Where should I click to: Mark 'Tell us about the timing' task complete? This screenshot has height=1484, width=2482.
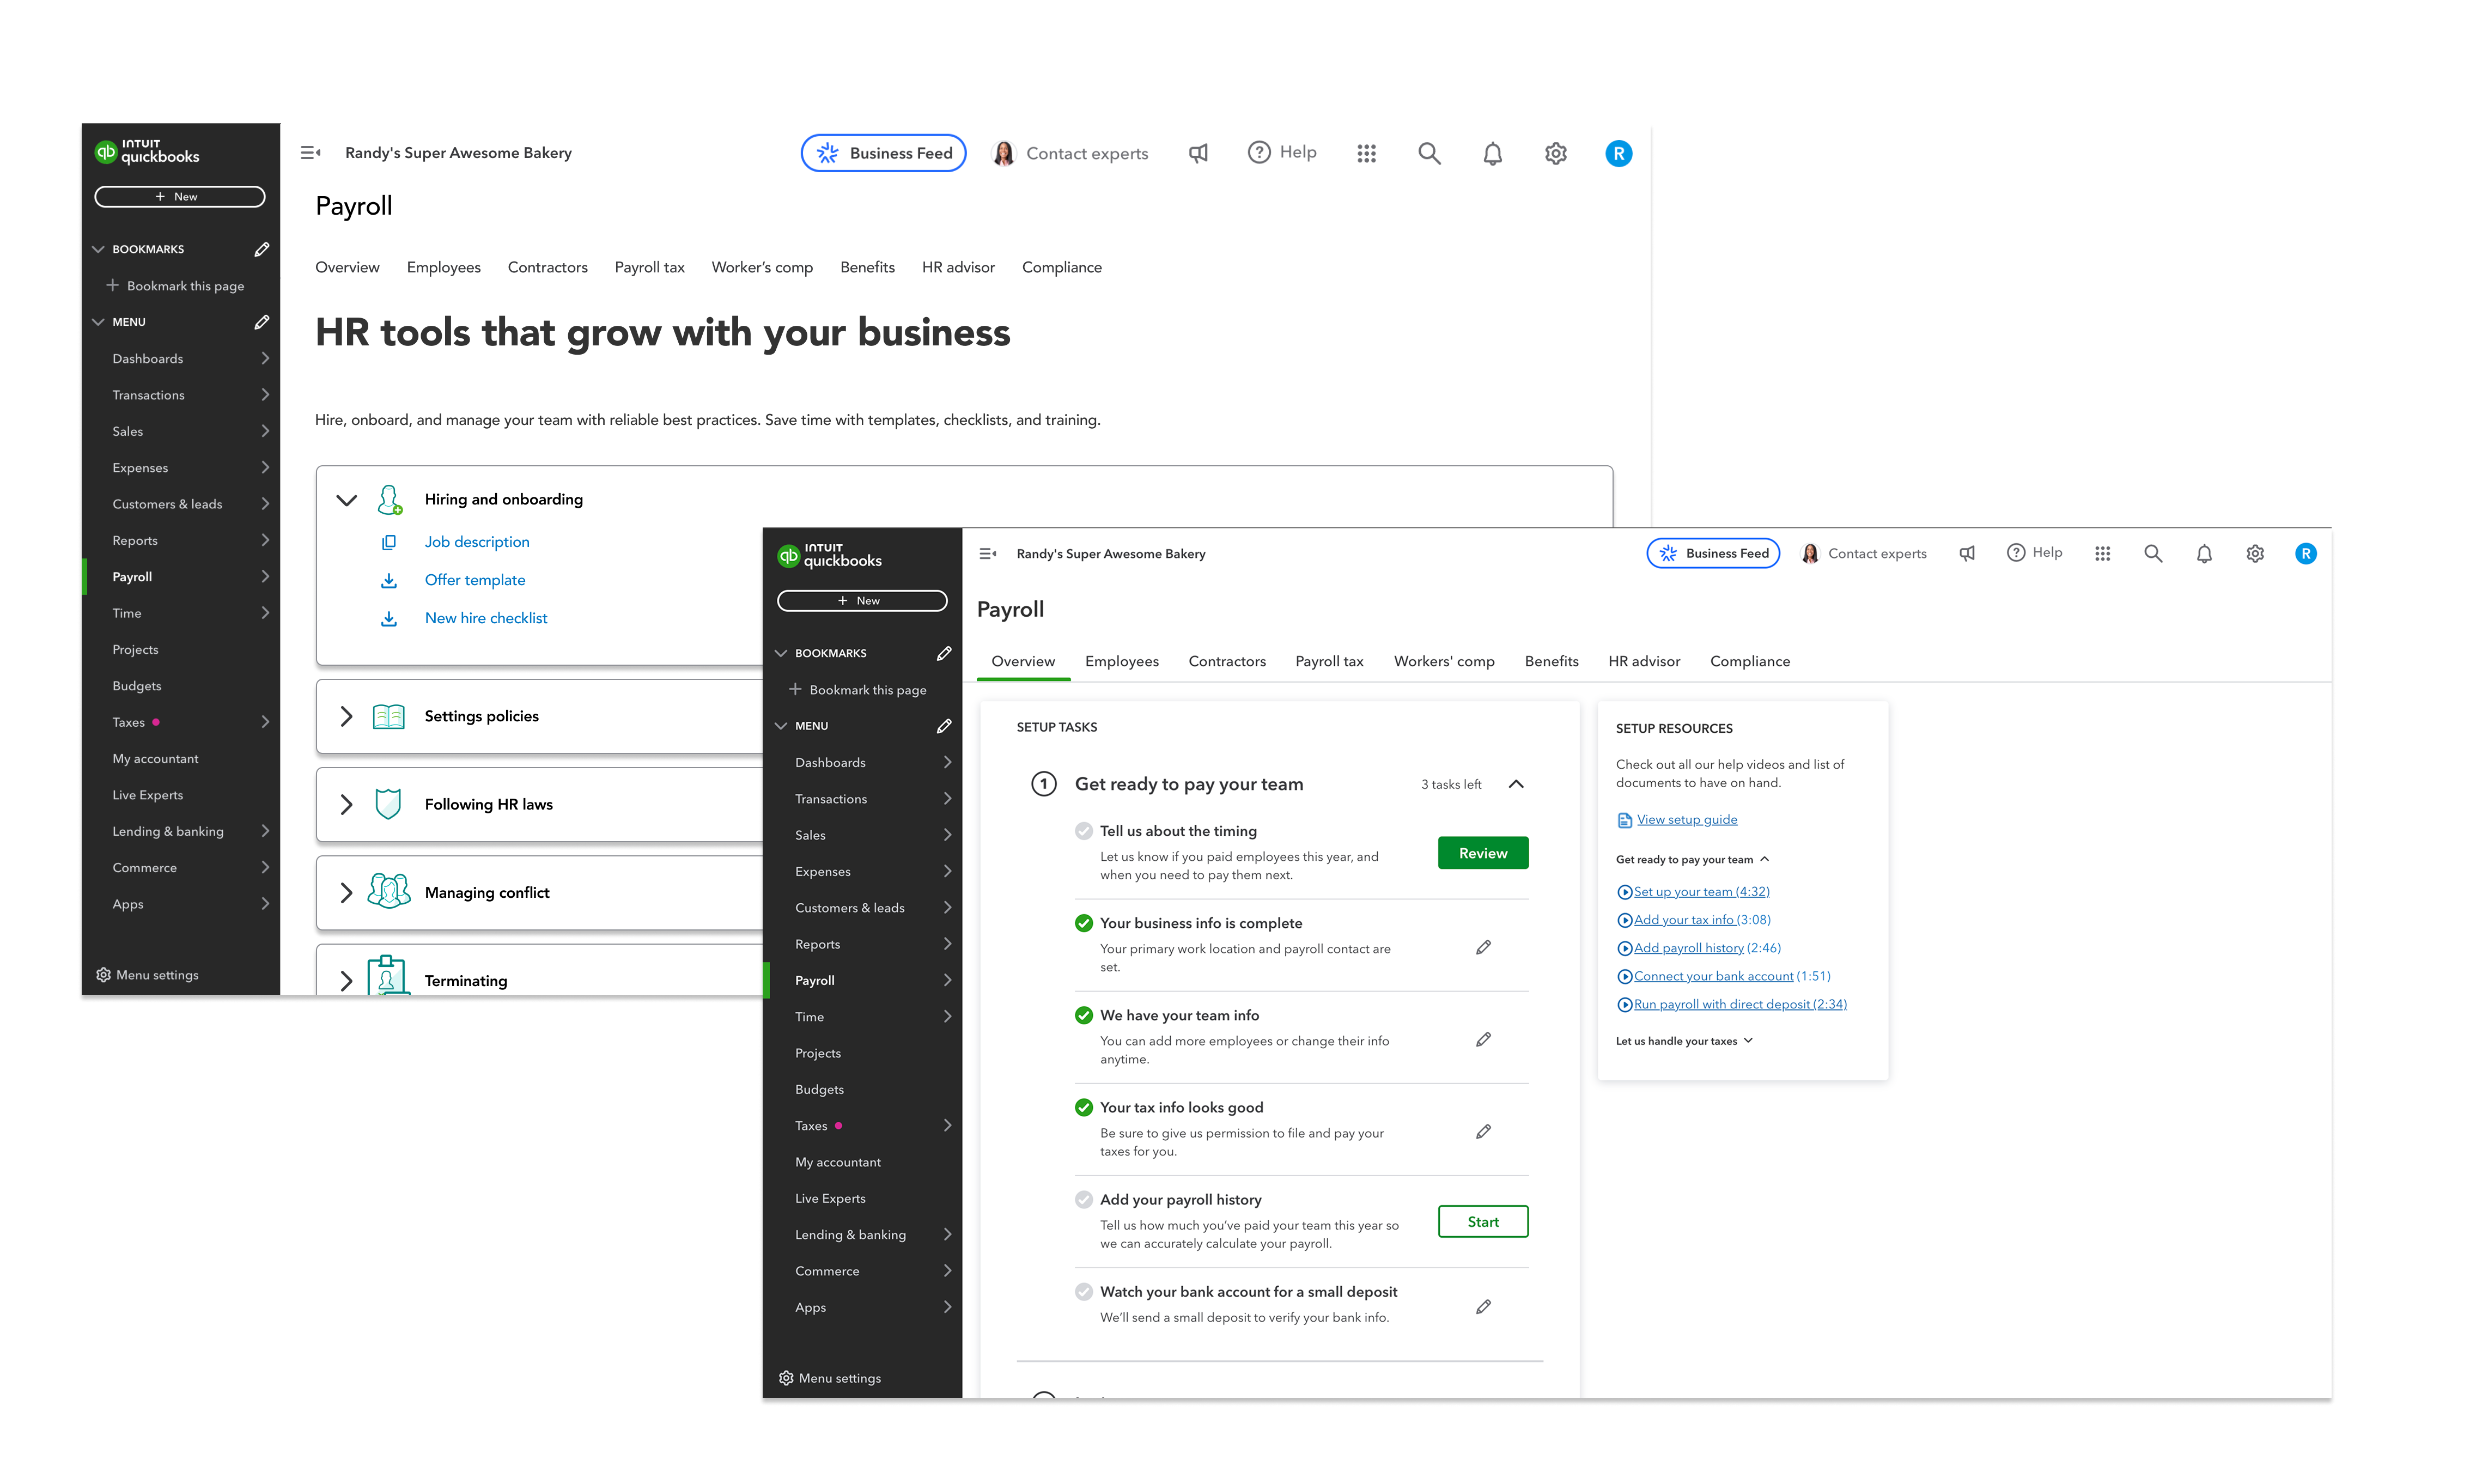pyautogui.click(x=1084, y=830)
